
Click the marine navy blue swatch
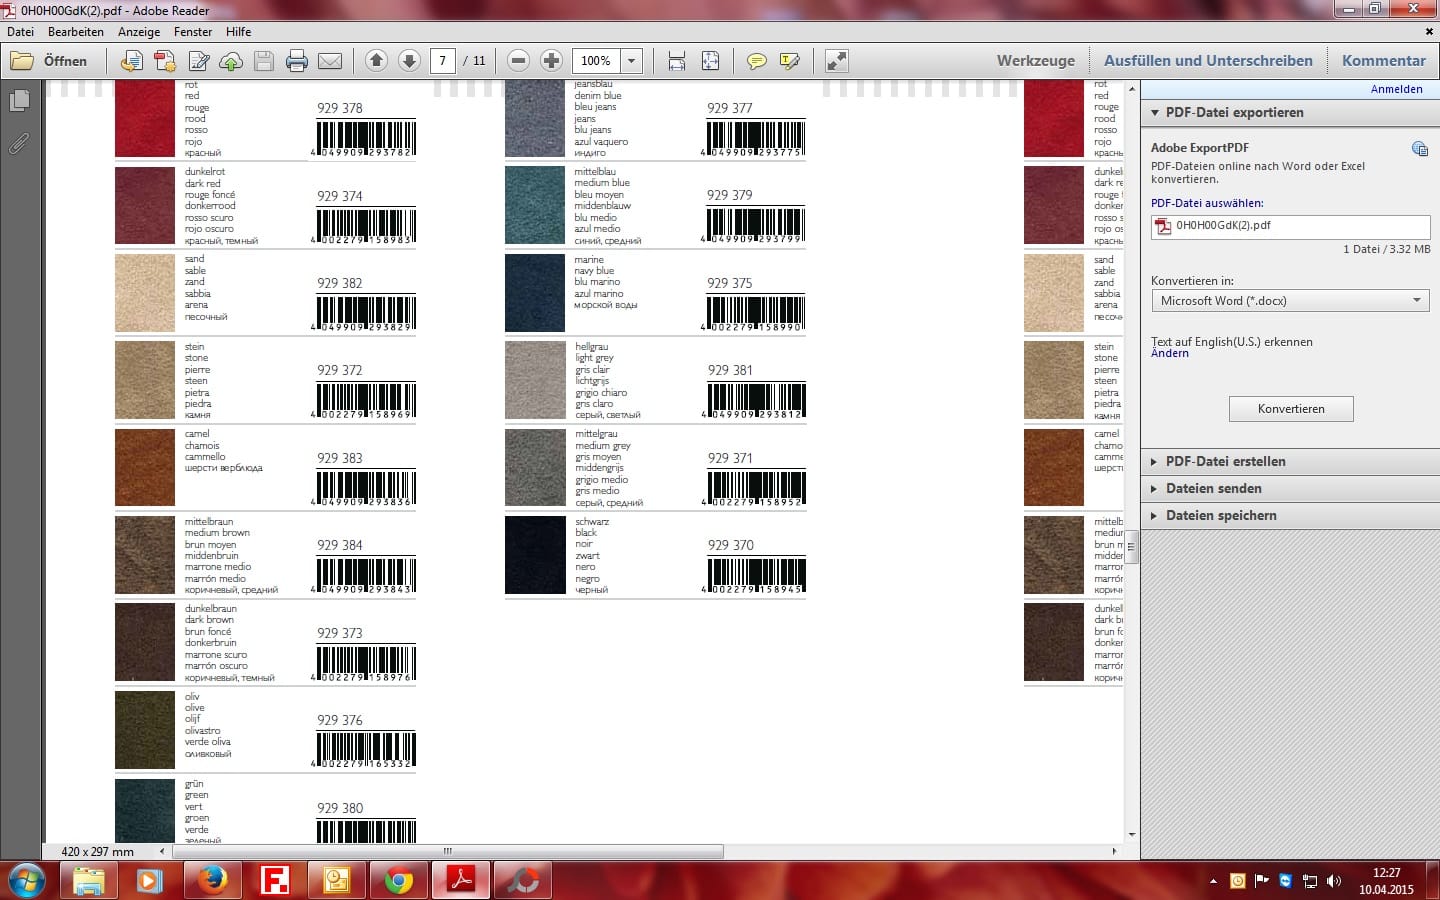(x=535, y=293)
